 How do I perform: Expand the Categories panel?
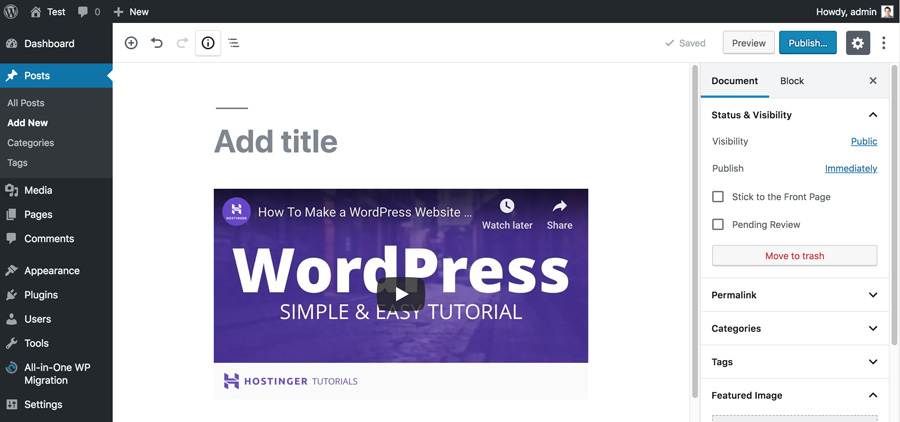[794, 328]
